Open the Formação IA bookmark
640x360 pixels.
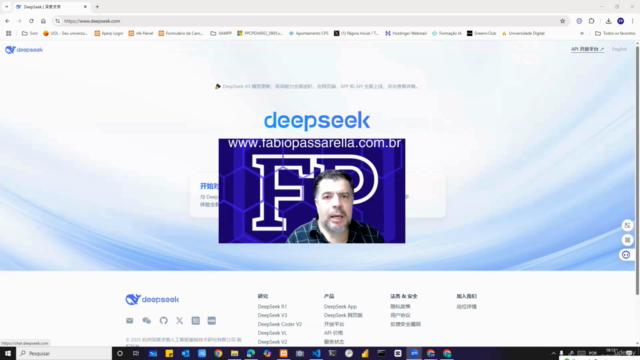(447, 33)
